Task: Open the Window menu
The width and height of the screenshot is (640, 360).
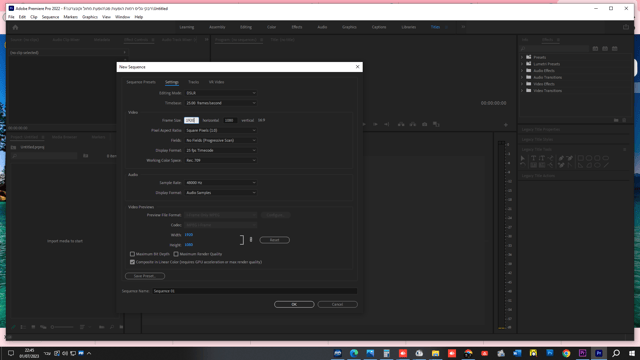Action: 122,17
